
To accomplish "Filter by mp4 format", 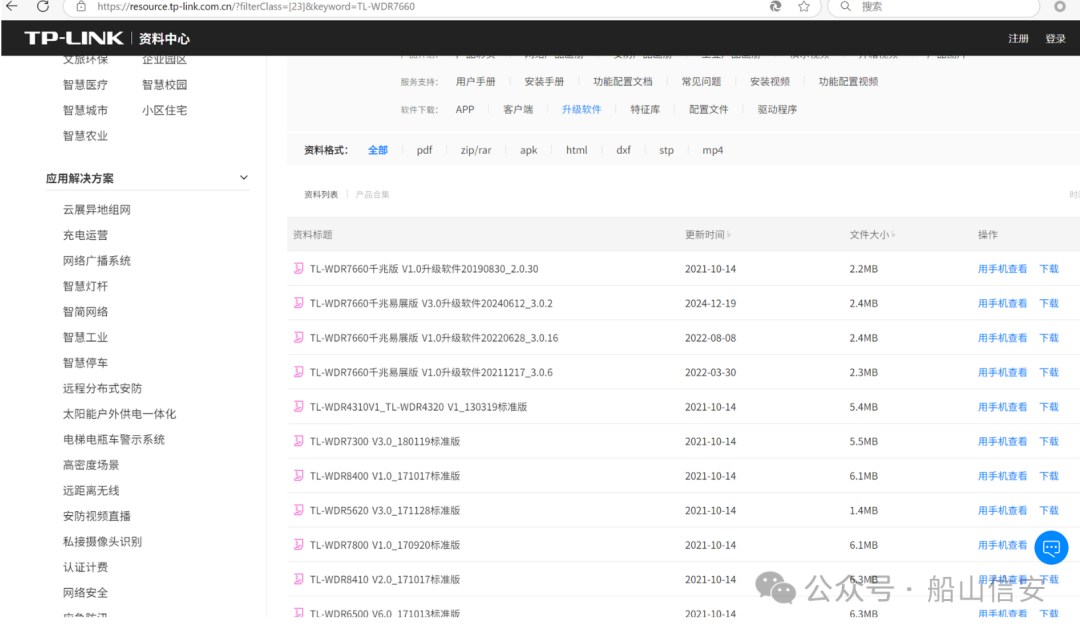I will tap(712, 150).
